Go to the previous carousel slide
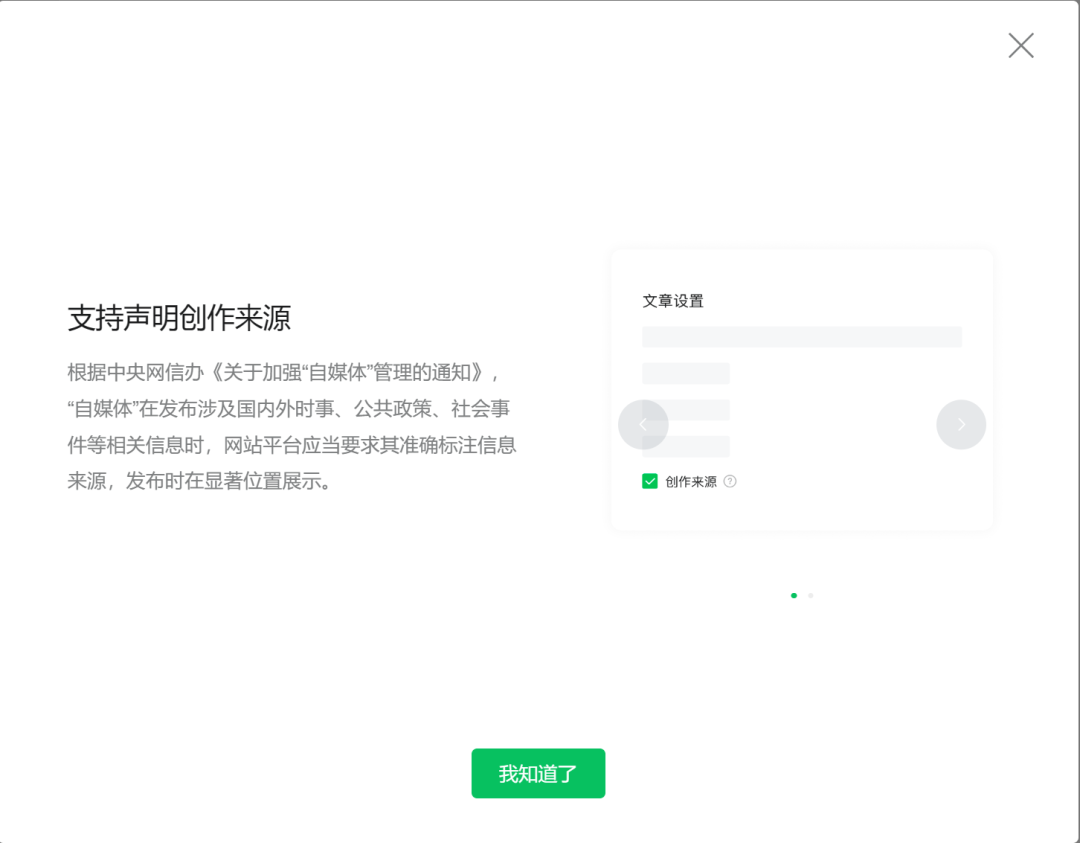This screenshot has height=843, width=1080. (643, 424)
